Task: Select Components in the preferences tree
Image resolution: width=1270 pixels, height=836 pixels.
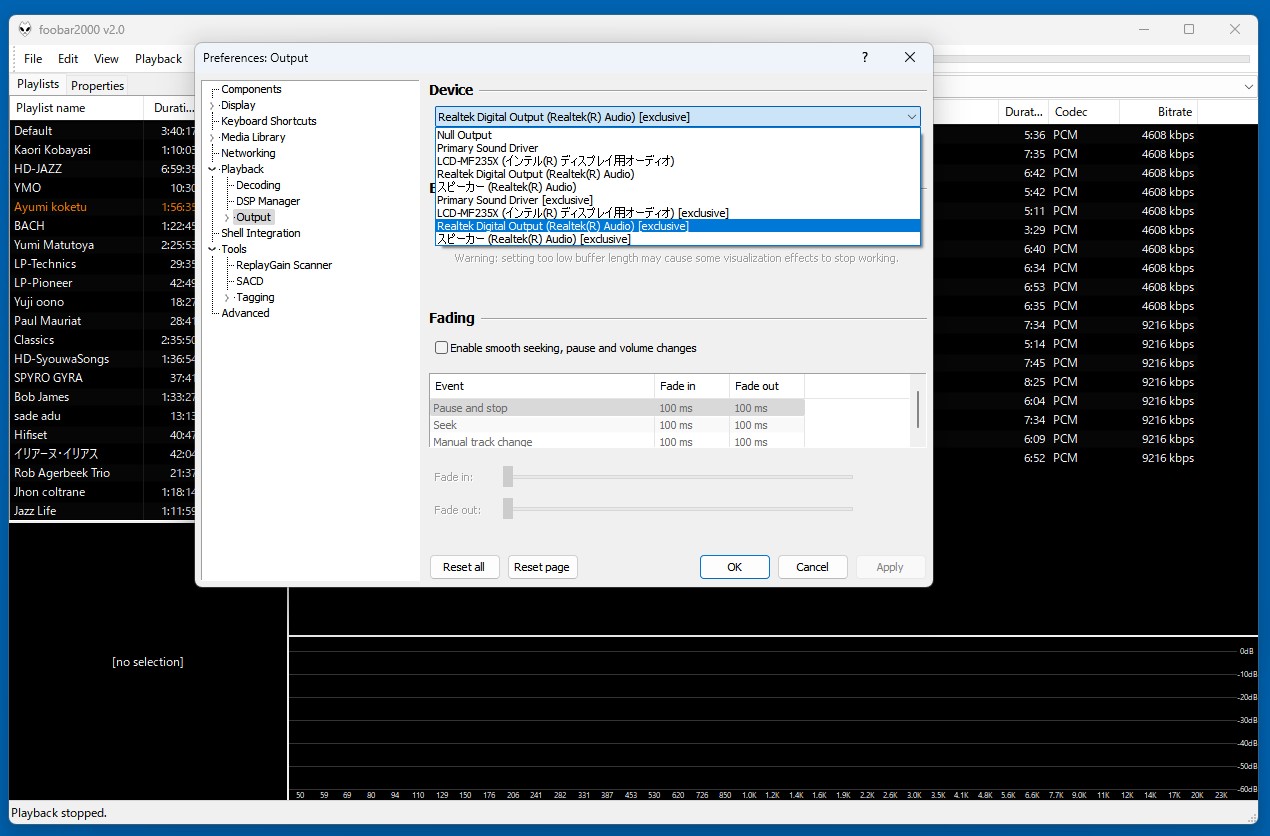Action: (251, 89)
